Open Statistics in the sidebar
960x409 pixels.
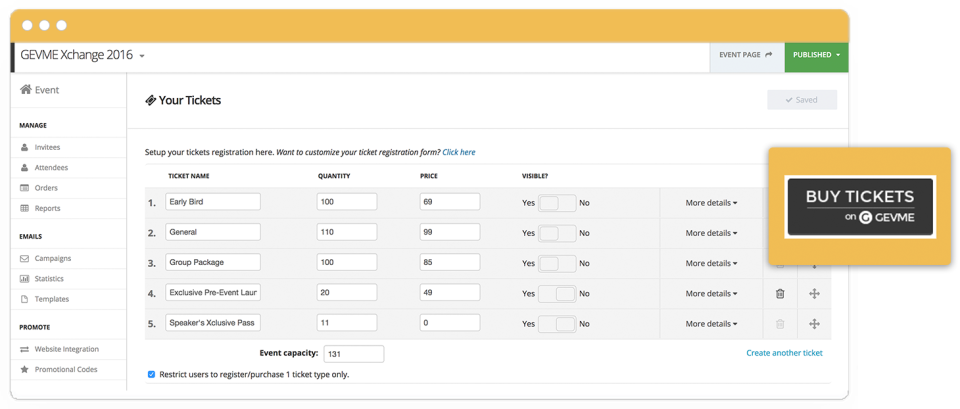pos(49,279)
